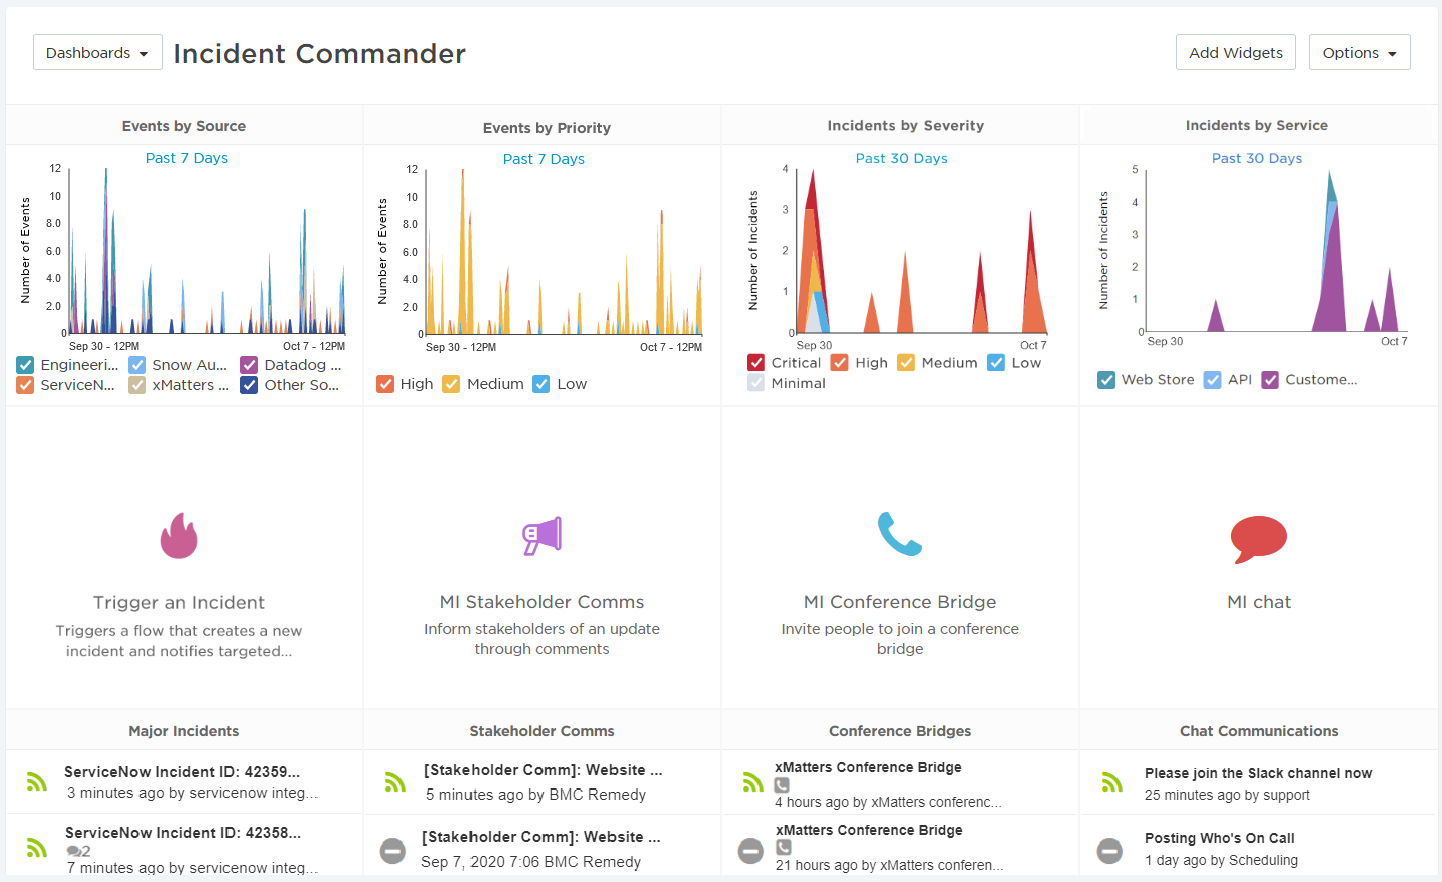Open the Dashboards menu
The width and height of the screenshot is (1442, 882).
(97, 52)
